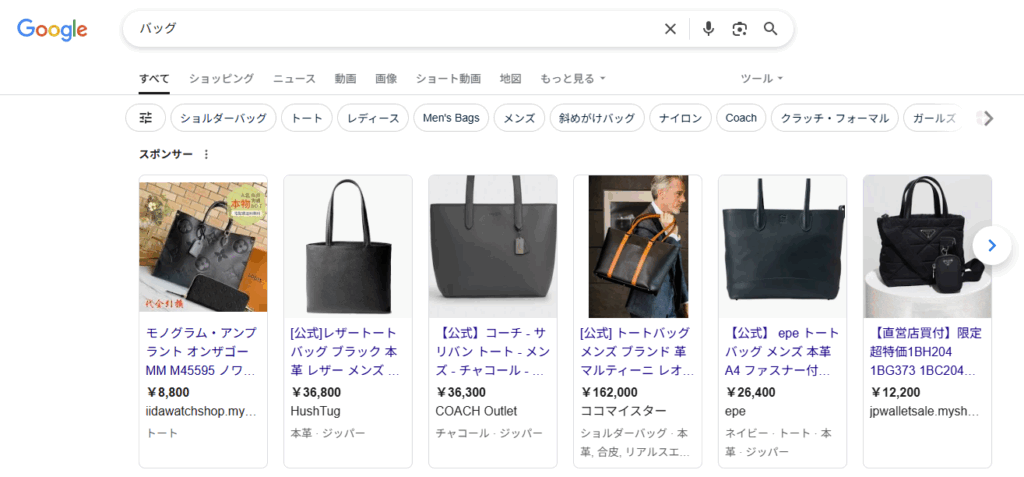This screenshot has height=477, width=1024.
Task: Click the HushTug seller name
Action: [315, 411]
